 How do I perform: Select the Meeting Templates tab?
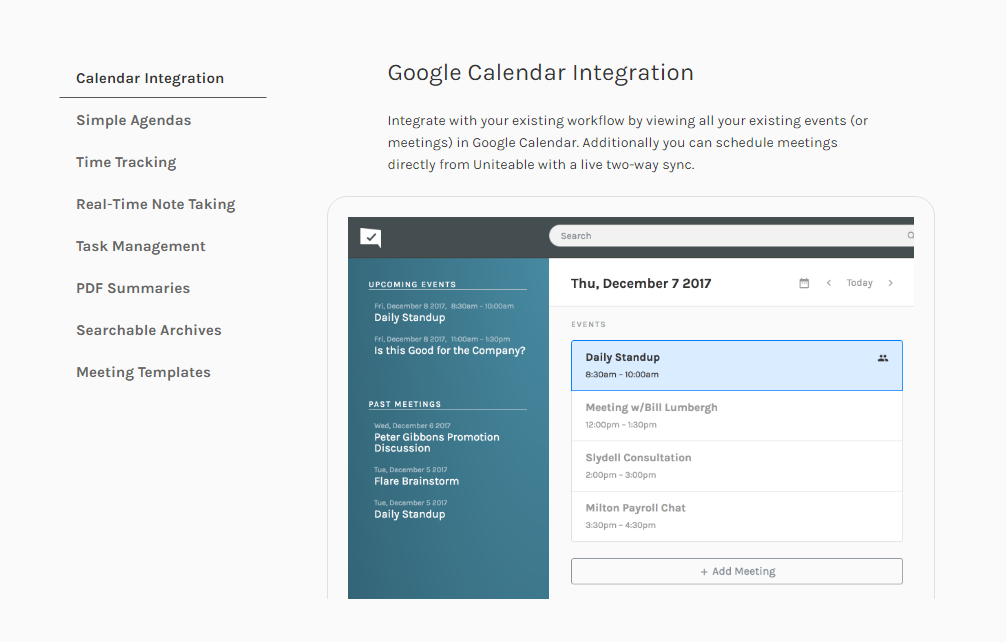pyautogui.click(x=143, y=373)
